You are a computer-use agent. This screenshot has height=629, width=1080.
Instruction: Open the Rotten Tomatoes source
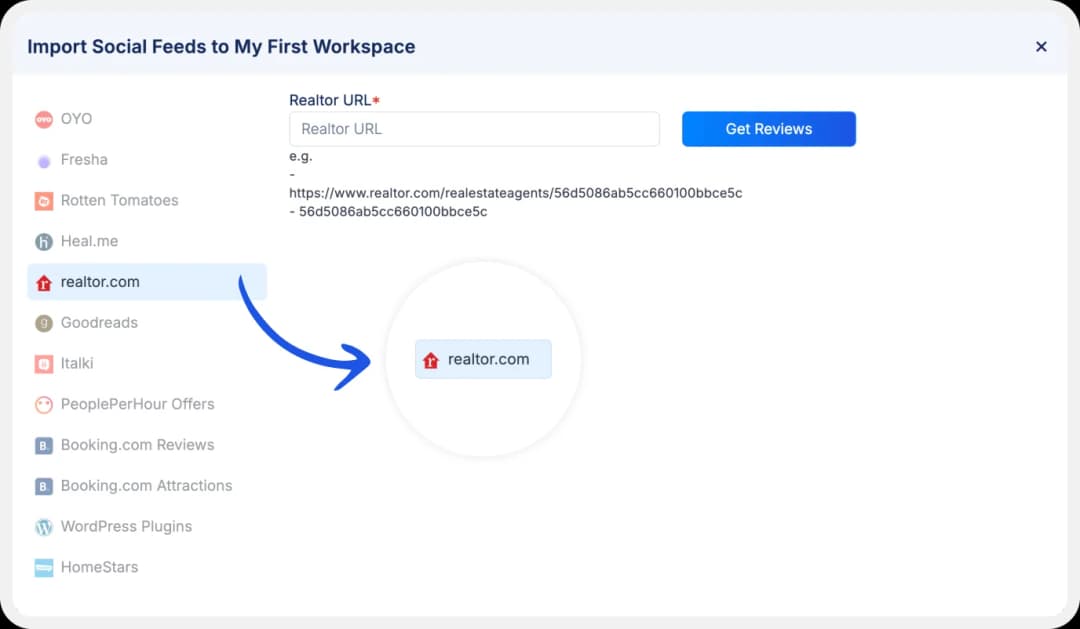point(119,201)
